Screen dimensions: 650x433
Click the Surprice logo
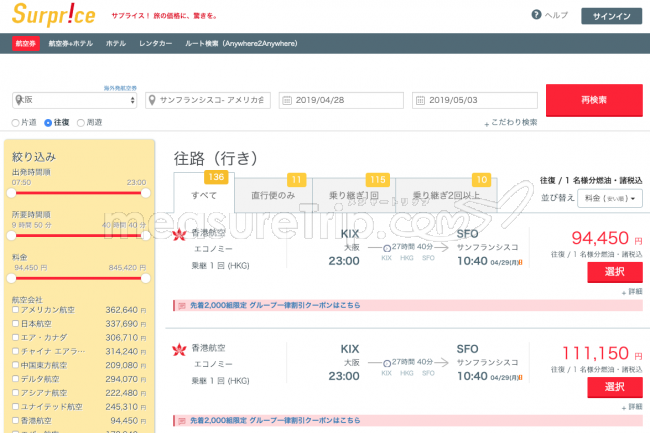point(54,15)
